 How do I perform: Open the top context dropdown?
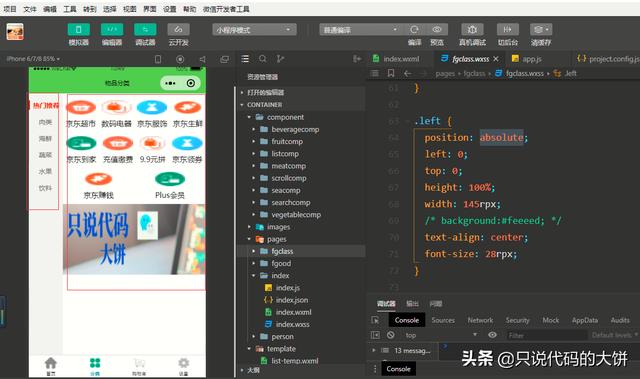pyautogui.click(x=441, y=335)
